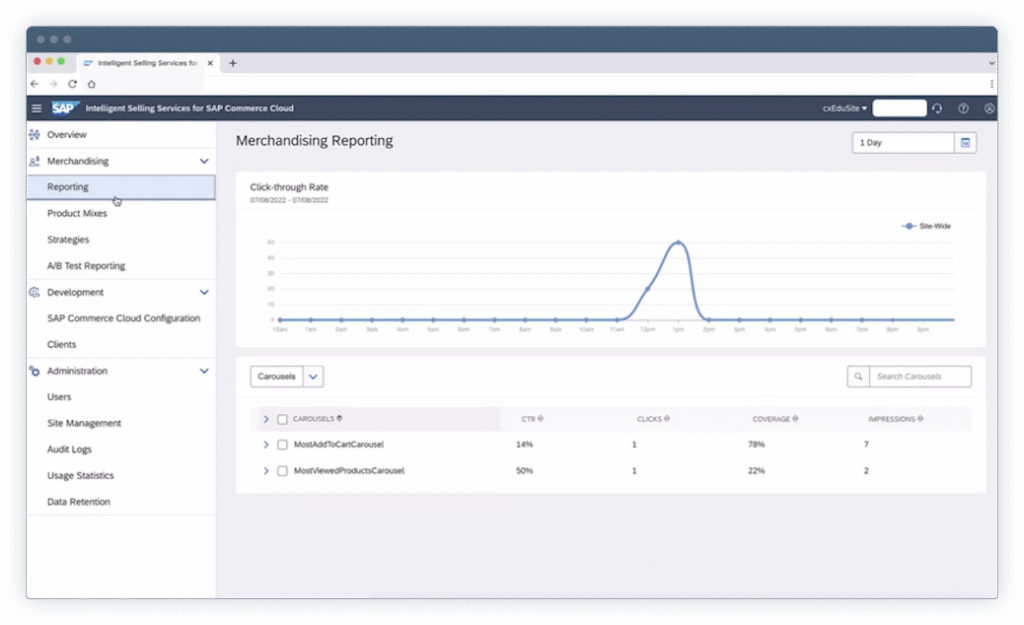Expand the MostAddToCartCarousel row
Viewport: 1024px width, 625px height.
pos(266,444)
